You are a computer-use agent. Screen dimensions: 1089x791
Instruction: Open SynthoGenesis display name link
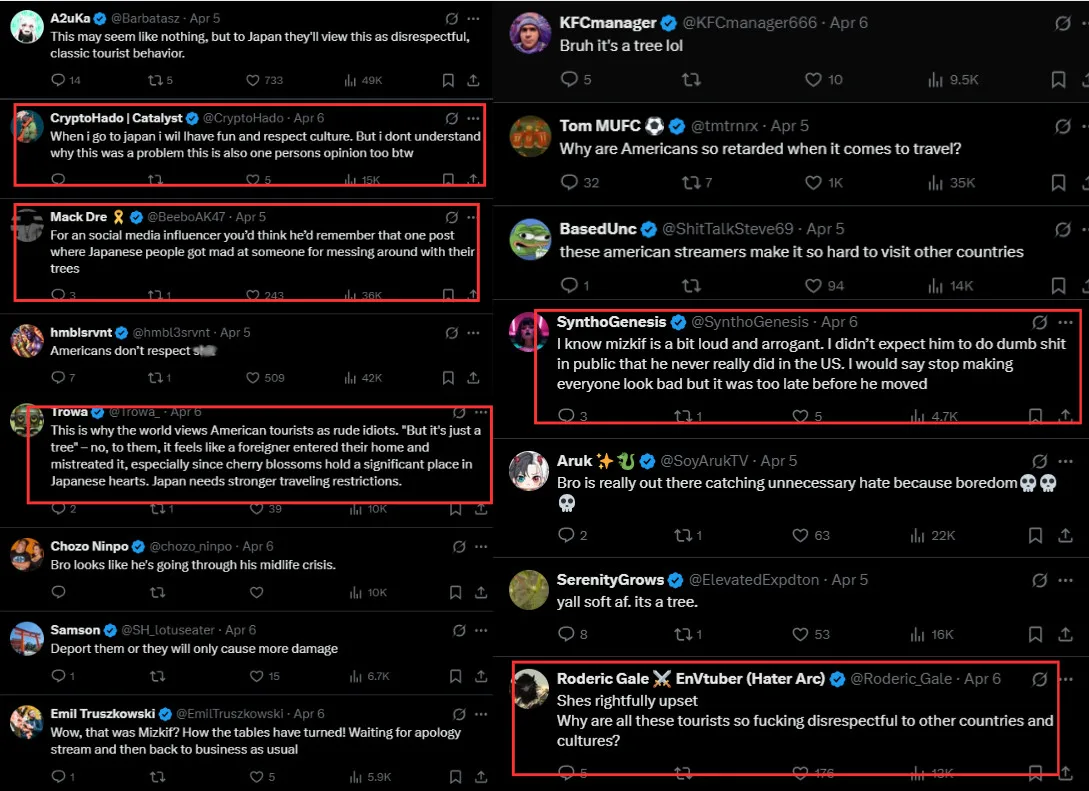click(611, 322)
